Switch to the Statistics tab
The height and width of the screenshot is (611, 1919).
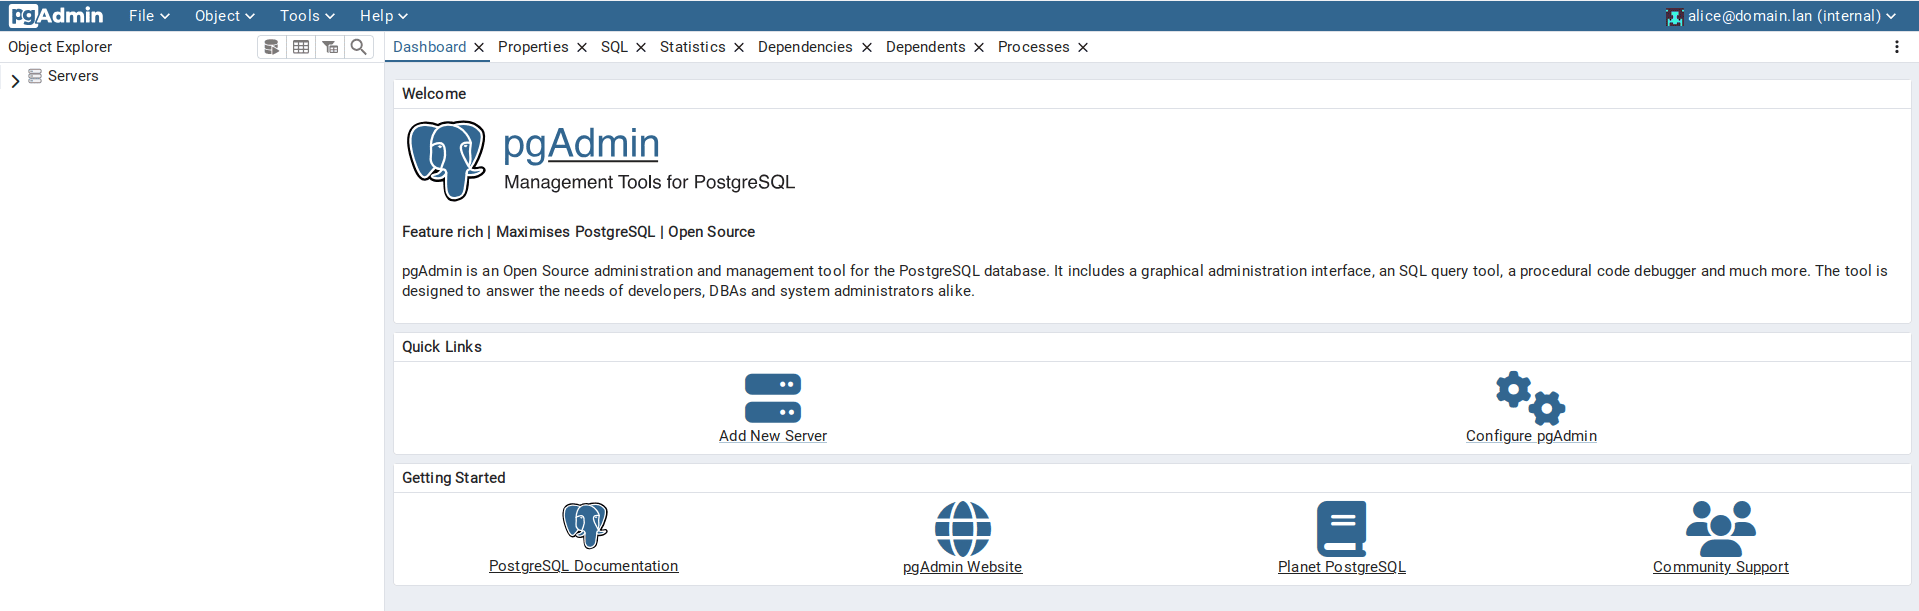pos(692,47)
